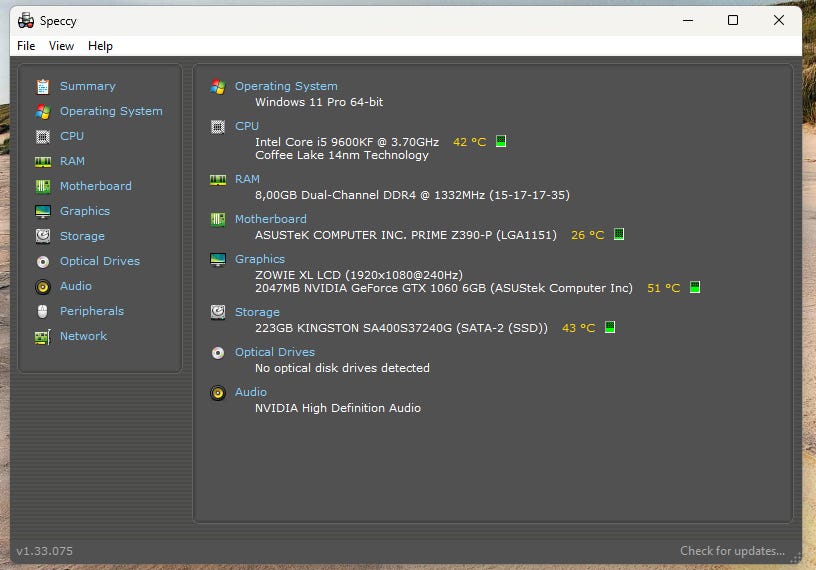Click the Motherboard heading link in summary
This screenshot has width=816, height=570.
(x=271, y=219)
